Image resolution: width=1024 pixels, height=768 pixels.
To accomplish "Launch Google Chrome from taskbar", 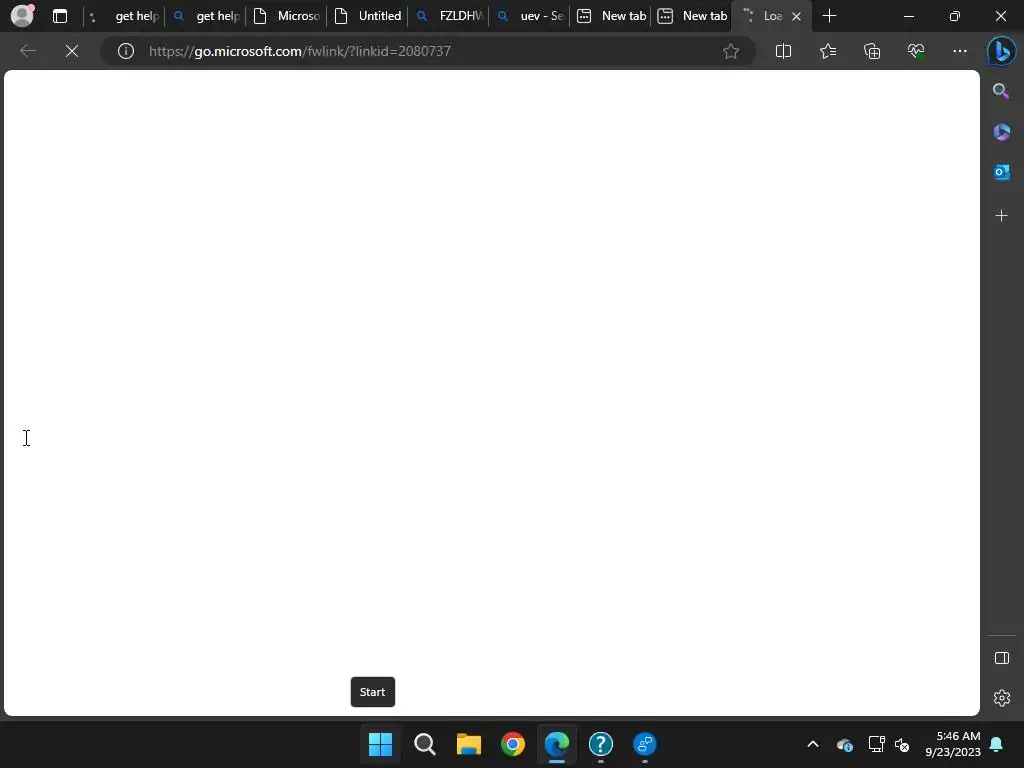I will tap(513, 744).
